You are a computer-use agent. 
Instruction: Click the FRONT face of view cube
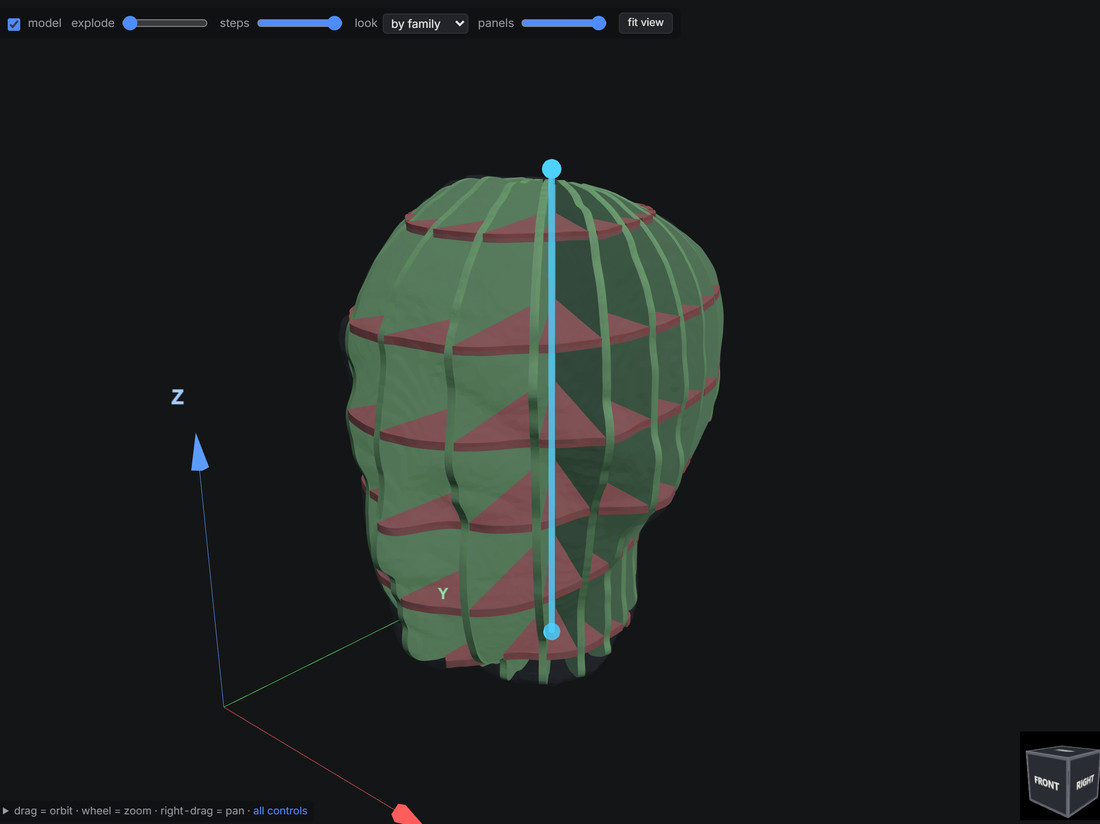pos(1046,783)
